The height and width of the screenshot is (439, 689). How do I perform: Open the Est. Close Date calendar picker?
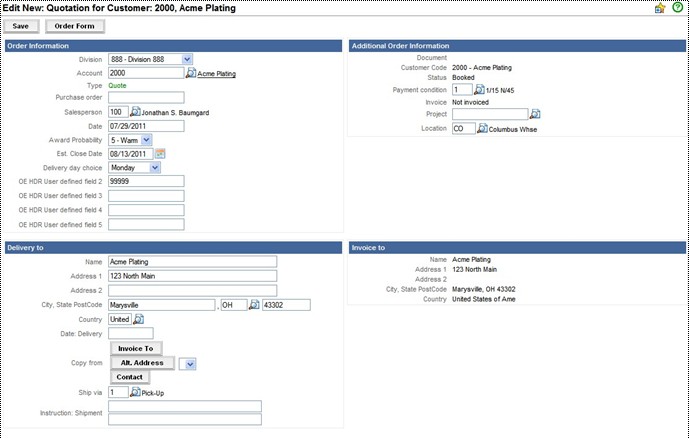point(159,154)
